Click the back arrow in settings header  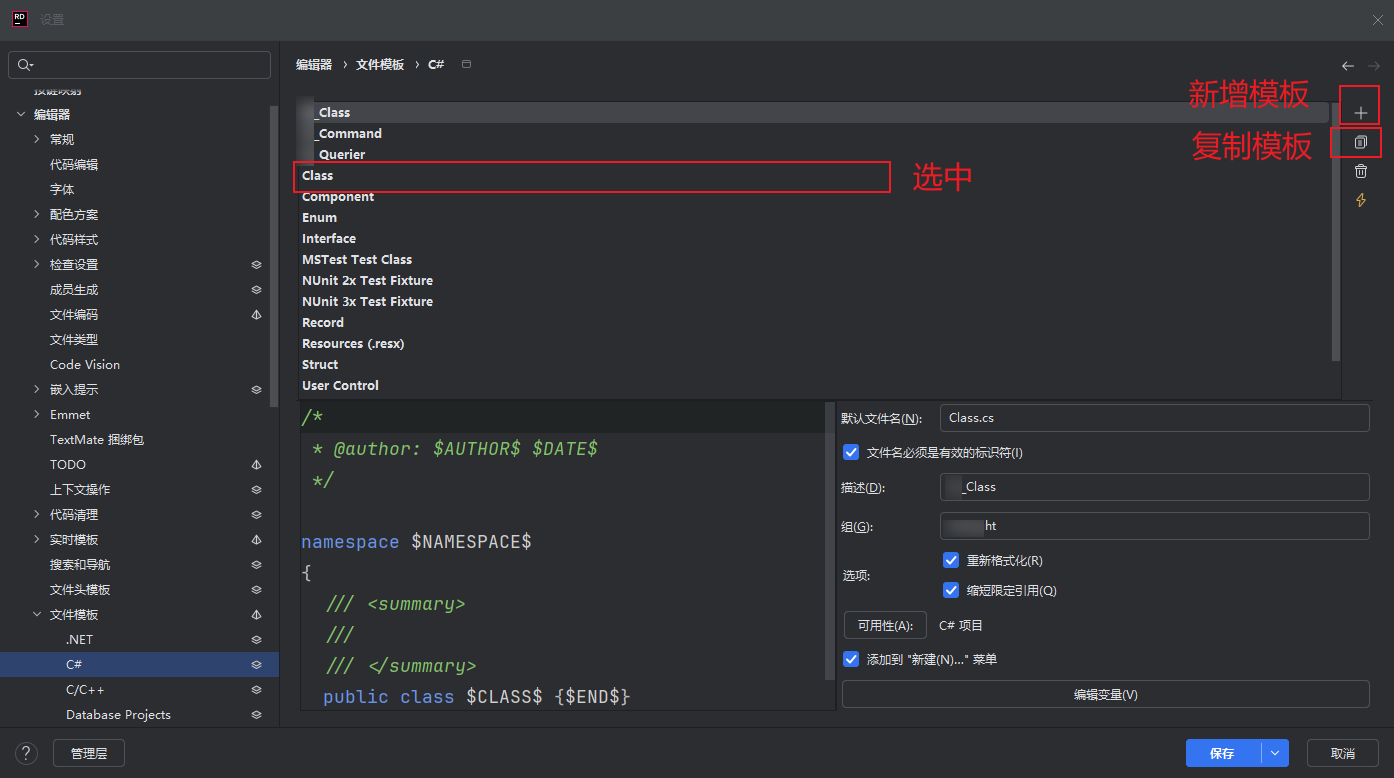[x=1348, y=66]
